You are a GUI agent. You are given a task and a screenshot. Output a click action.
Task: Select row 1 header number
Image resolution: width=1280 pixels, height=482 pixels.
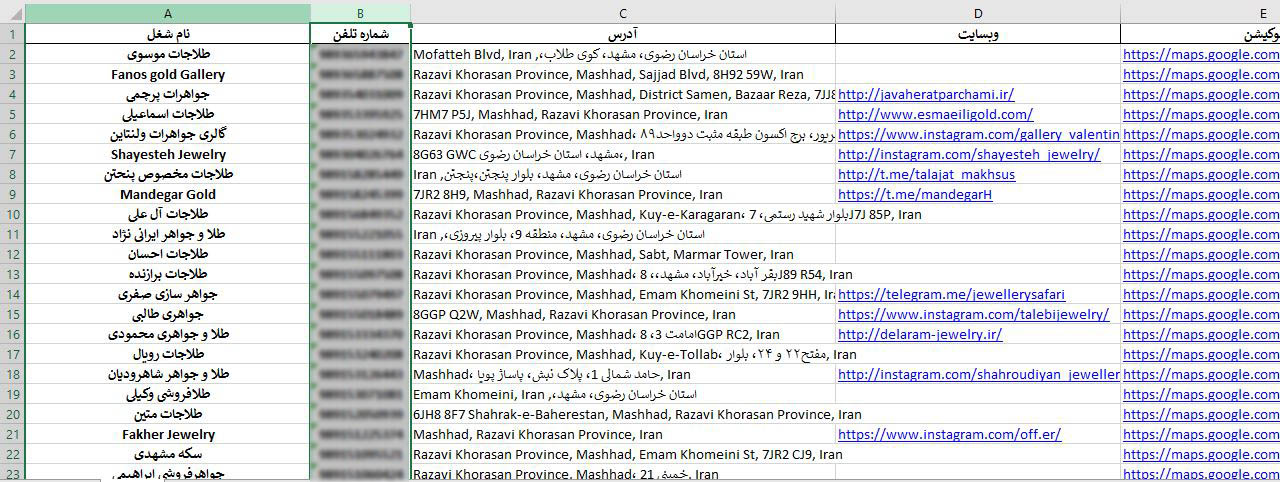pos(12,34)
